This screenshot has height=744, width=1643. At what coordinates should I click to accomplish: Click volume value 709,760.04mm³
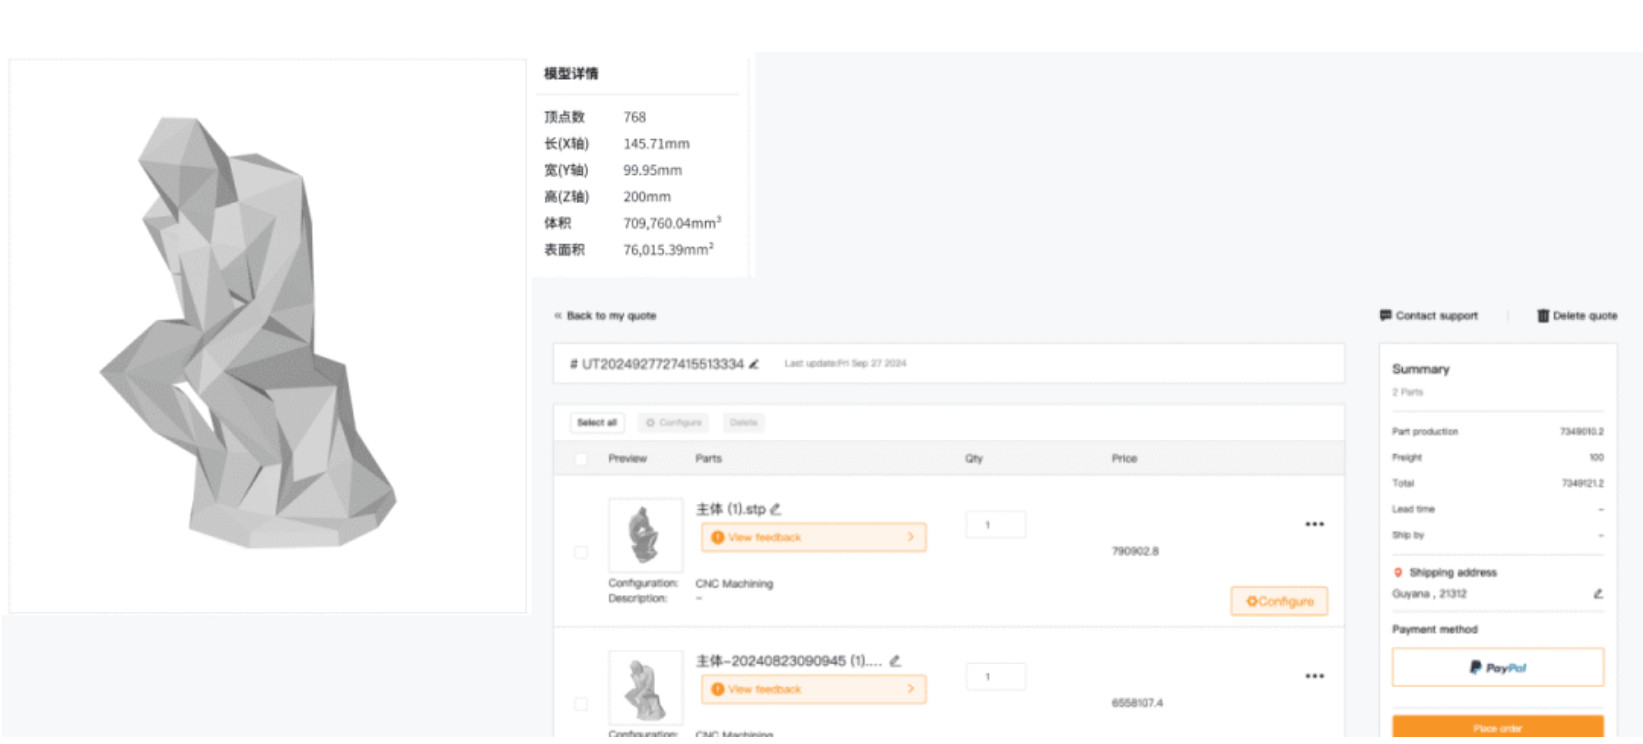(671, 223)
